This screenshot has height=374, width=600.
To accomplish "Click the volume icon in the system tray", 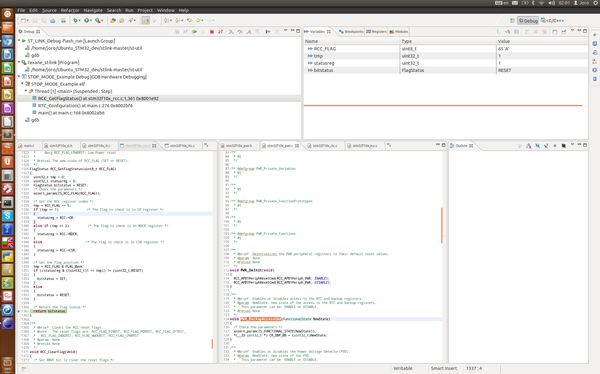I will coord(551,3).
